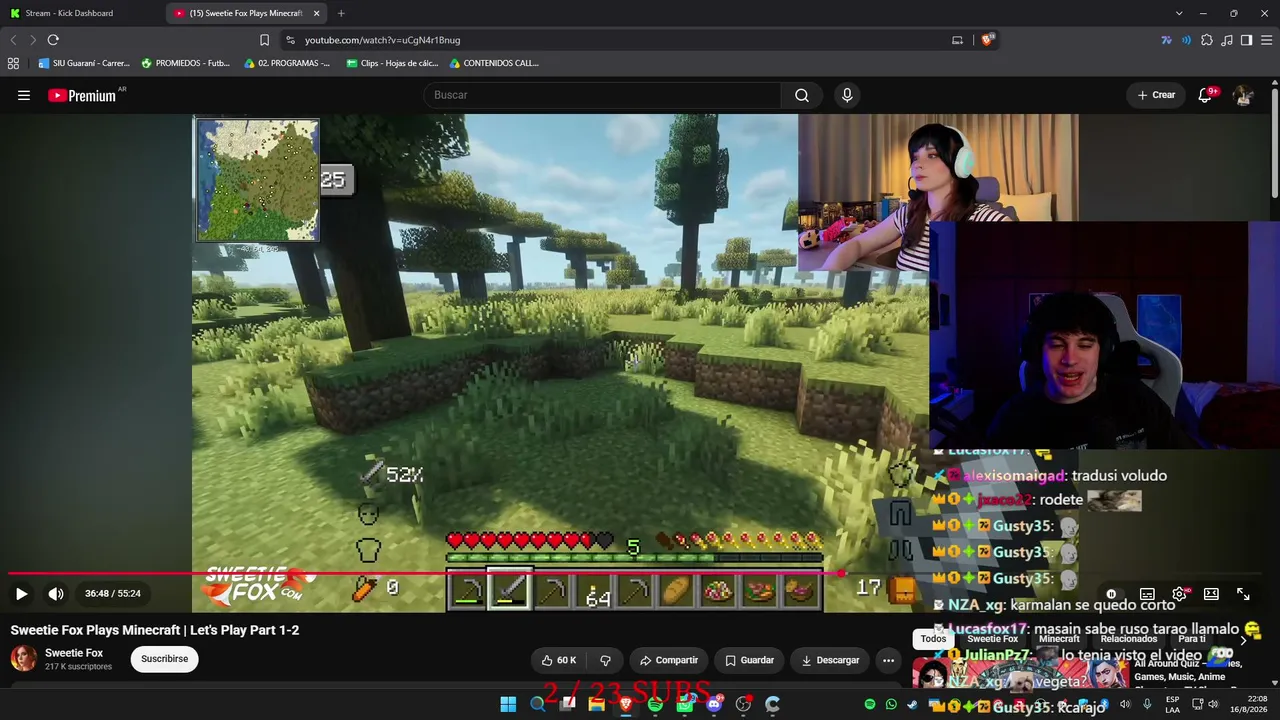Open SIU Guaraní bookmark
Viewport: 1280px width, 720px height.
pyautogui.click(x=84, y=63)
